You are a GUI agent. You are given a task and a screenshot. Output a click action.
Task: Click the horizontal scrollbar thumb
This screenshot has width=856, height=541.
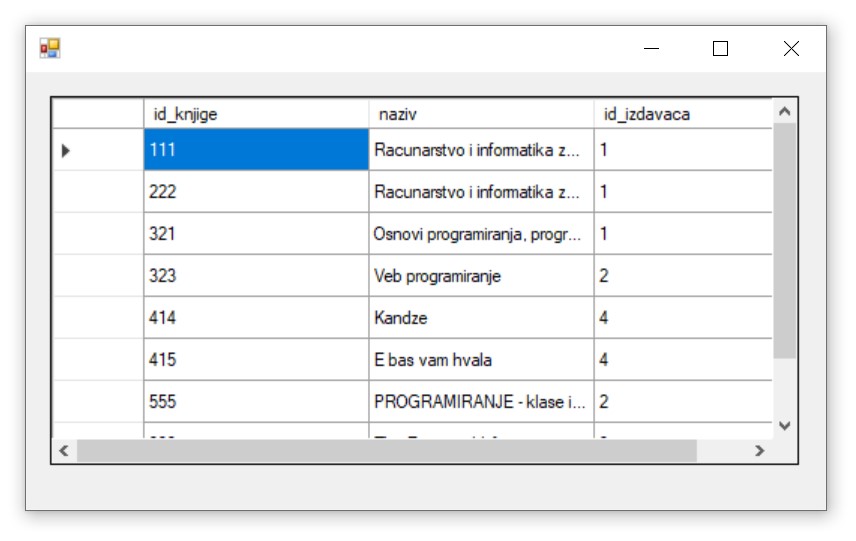click(x=386, y=451)
